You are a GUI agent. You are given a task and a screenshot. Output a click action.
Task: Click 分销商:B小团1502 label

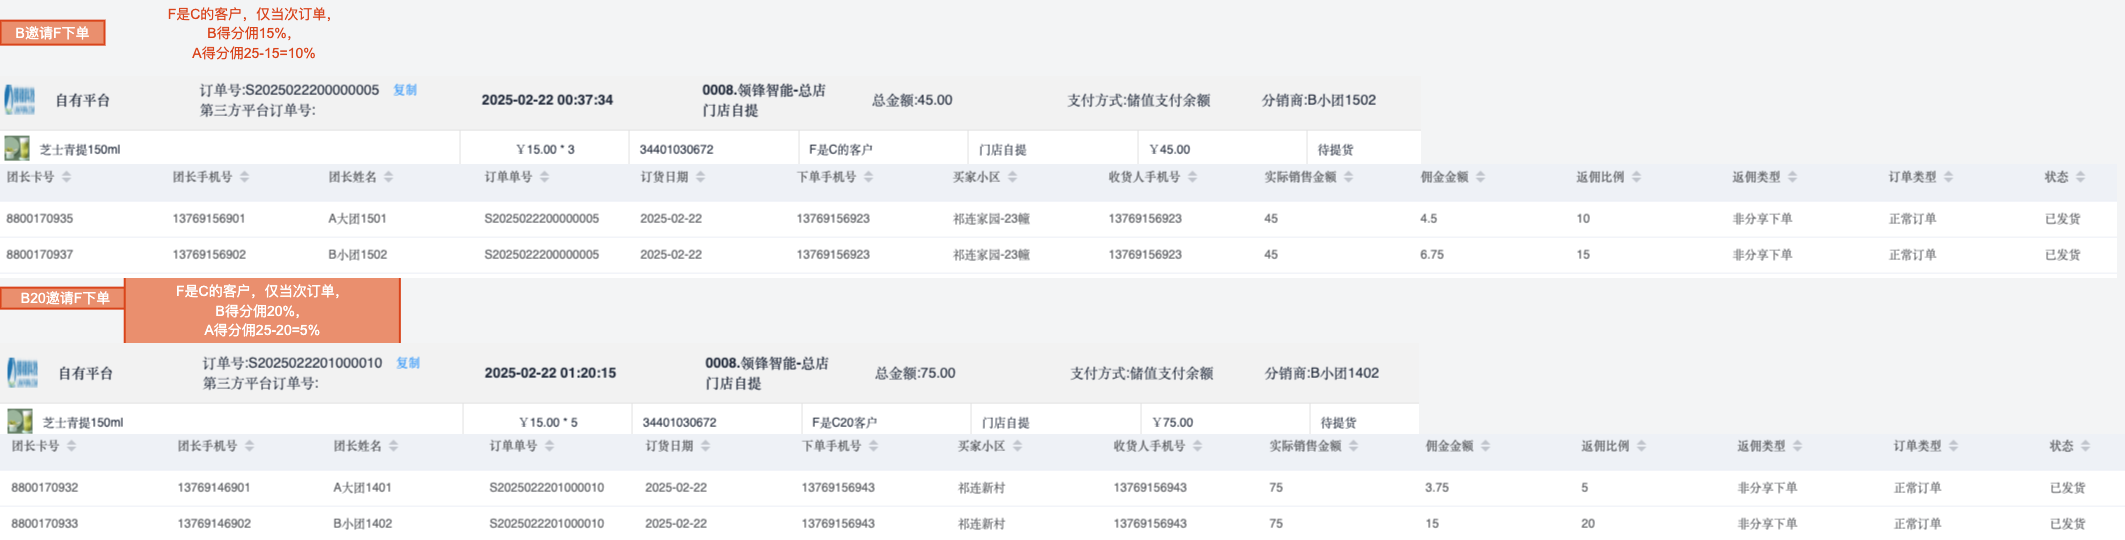coord(1319,100)
